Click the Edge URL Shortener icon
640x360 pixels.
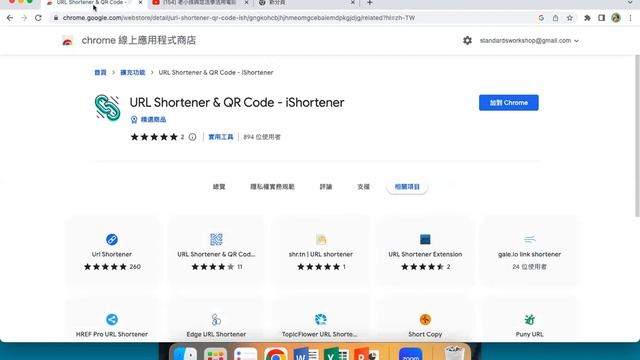point(216,320)
